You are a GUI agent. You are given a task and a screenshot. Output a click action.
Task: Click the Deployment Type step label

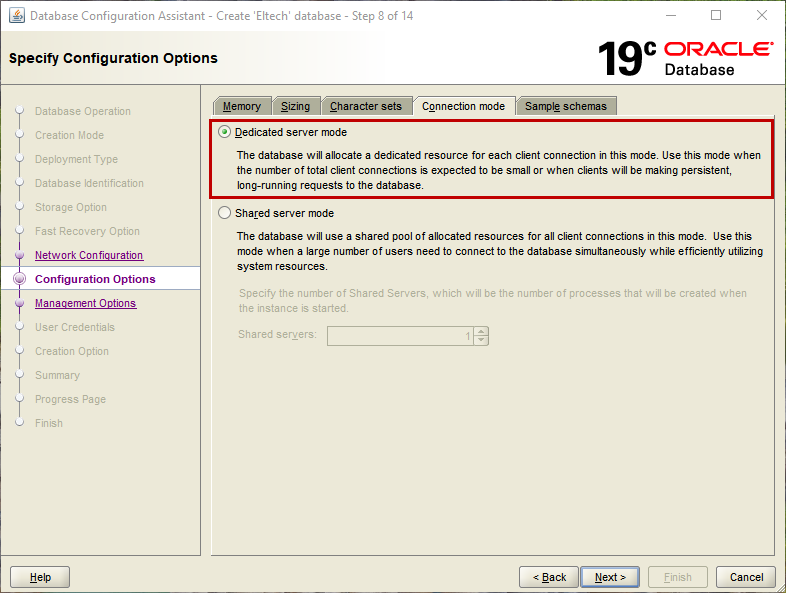tap(76, 159)
